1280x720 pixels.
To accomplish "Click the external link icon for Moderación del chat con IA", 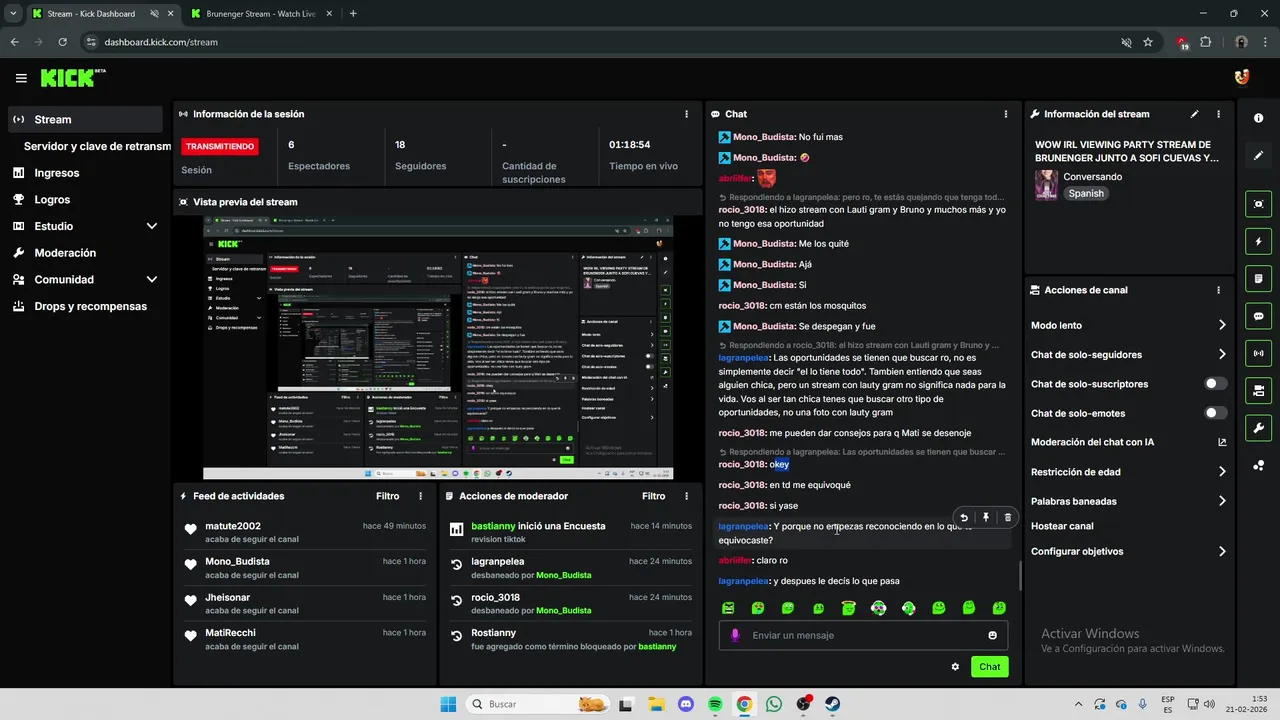I will (1222, 442).
